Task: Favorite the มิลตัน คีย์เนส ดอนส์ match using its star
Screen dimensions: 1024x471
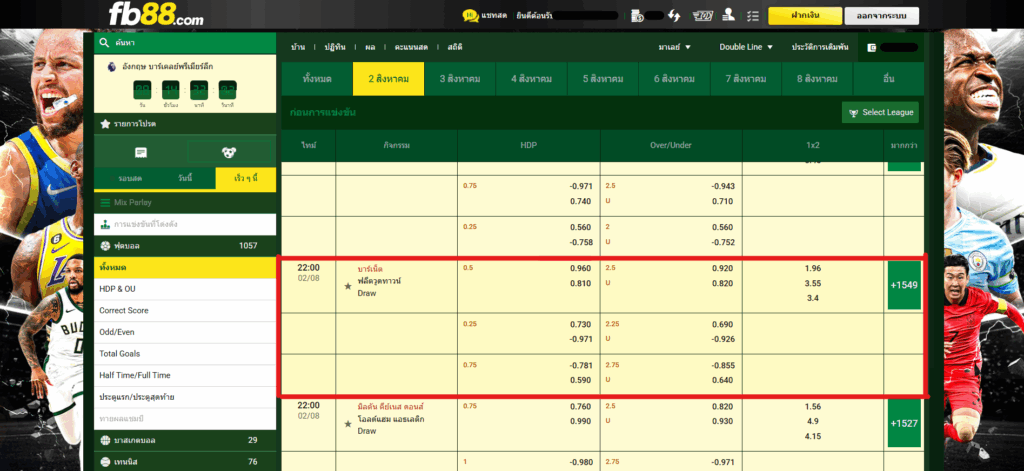Action: [348, 424]
